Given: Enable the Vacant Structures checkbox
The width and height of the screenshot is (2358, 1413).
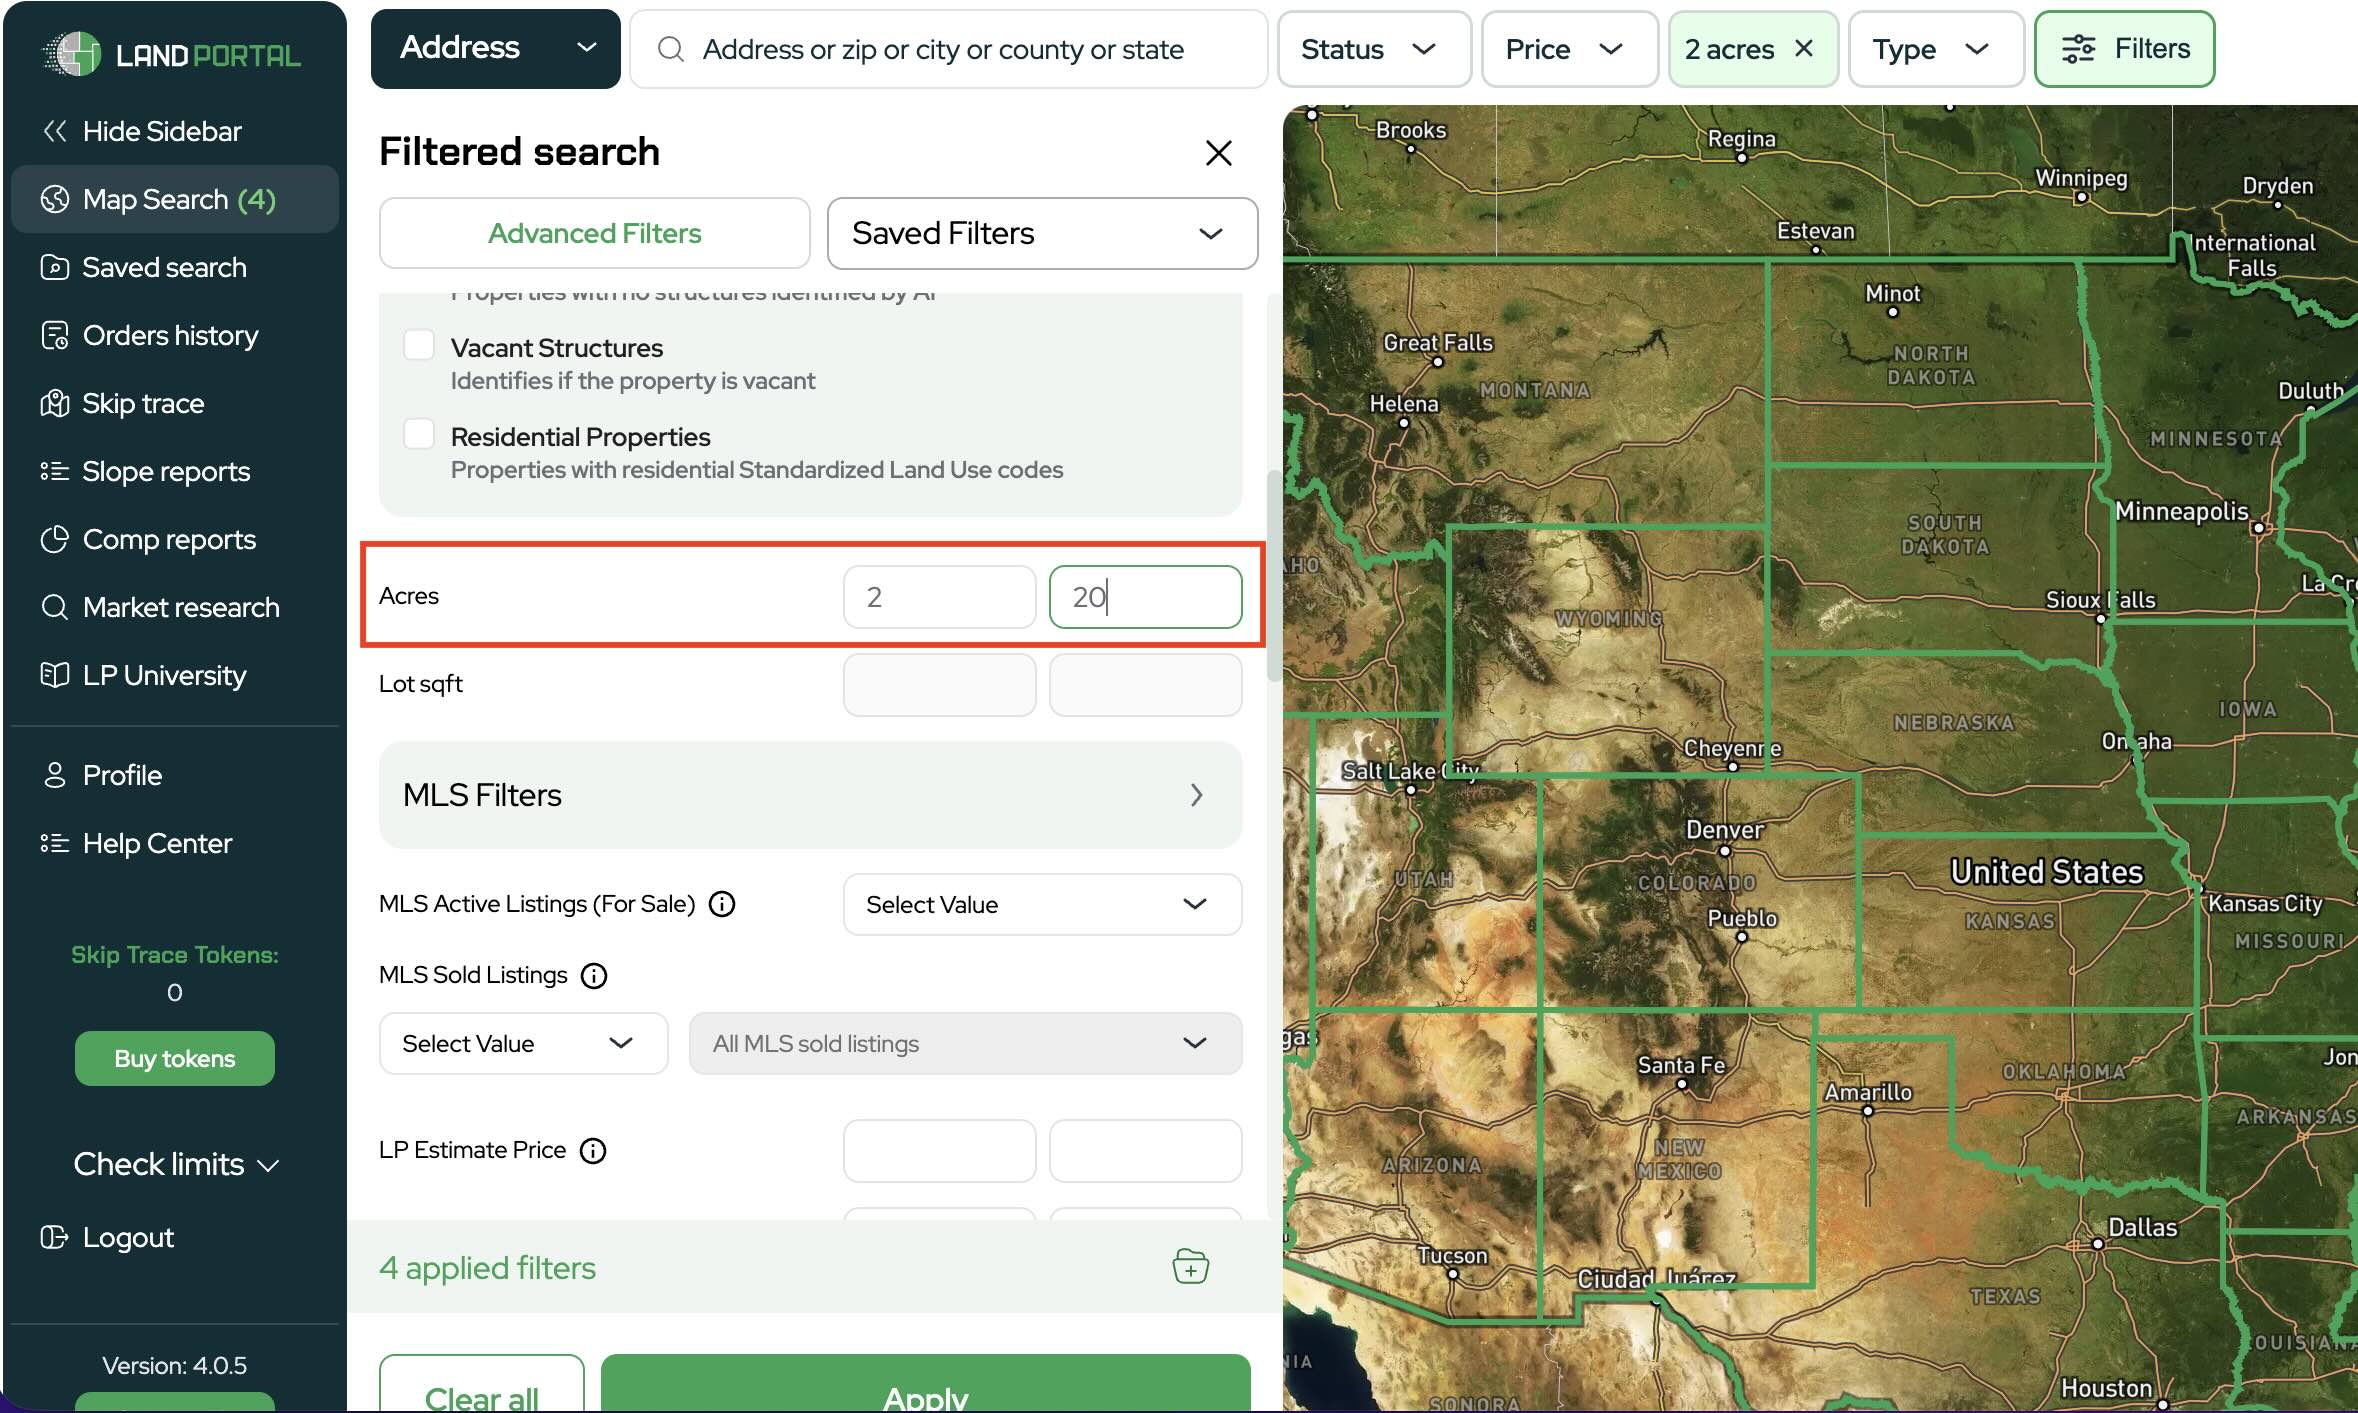Looking at the screenshot, I should 418,345.
